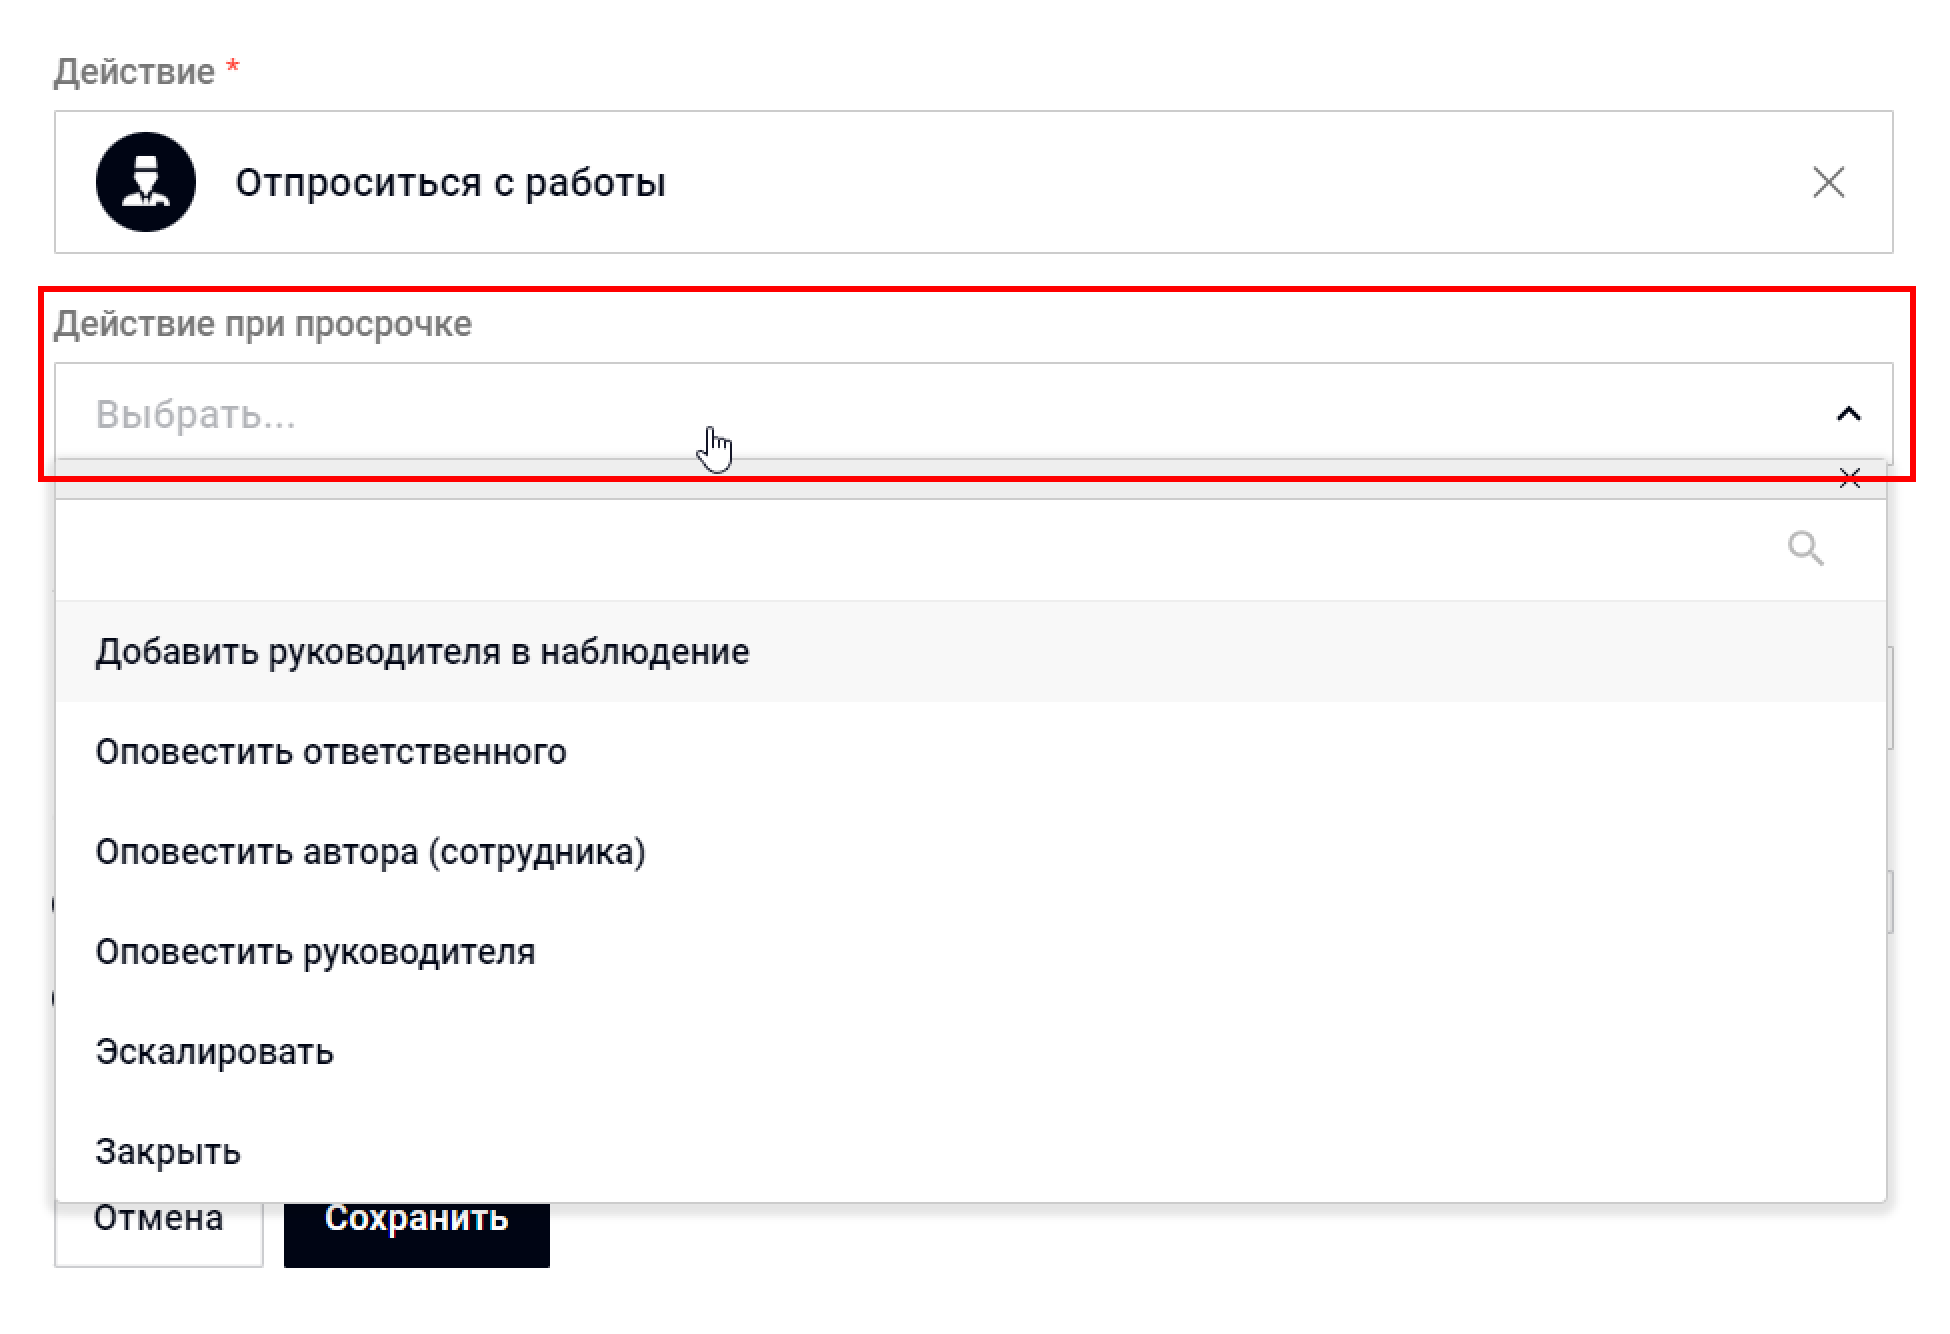The width and height of the screenshot is (1950, 1334).
Task: Clear the selected Действие value with X
Action: (1828, 182)
